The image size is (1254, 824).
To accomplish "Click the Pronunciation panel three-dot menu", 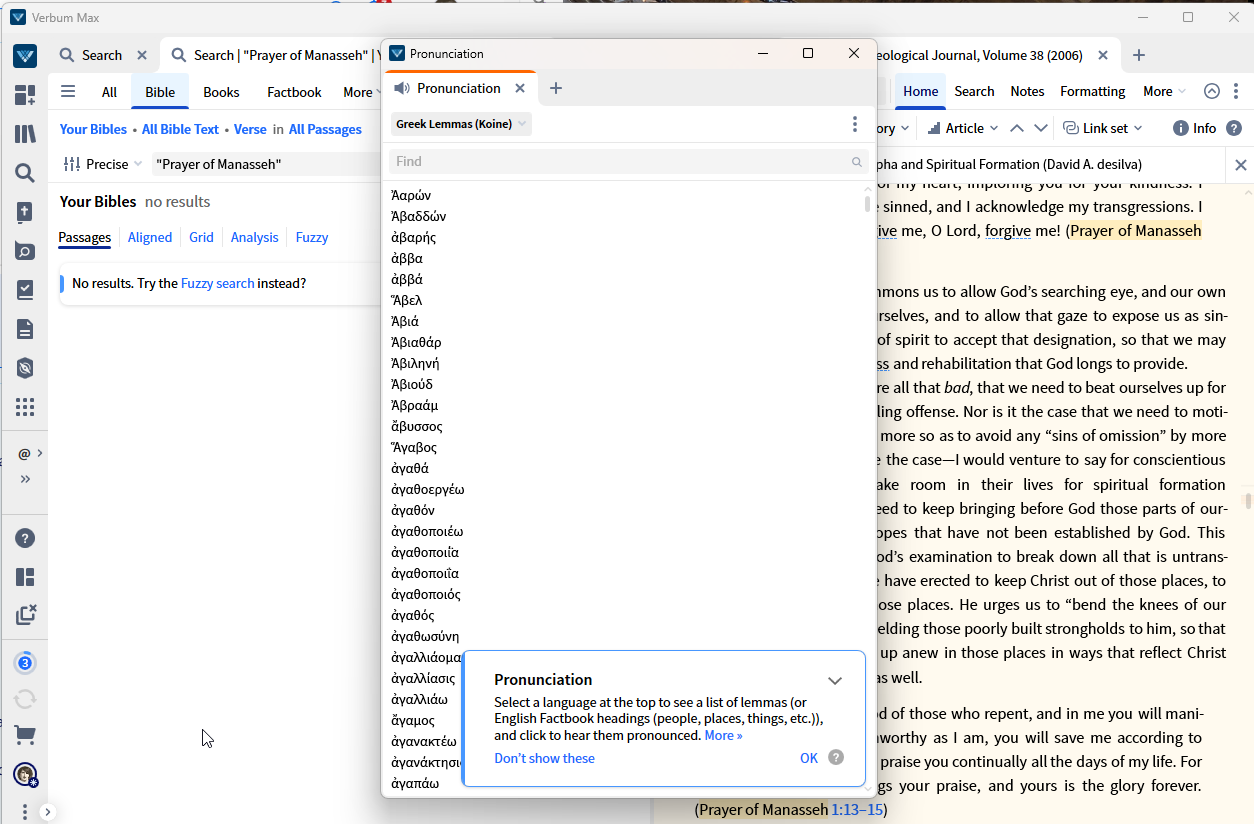I will pyautogui.click(x=854, y=124).
